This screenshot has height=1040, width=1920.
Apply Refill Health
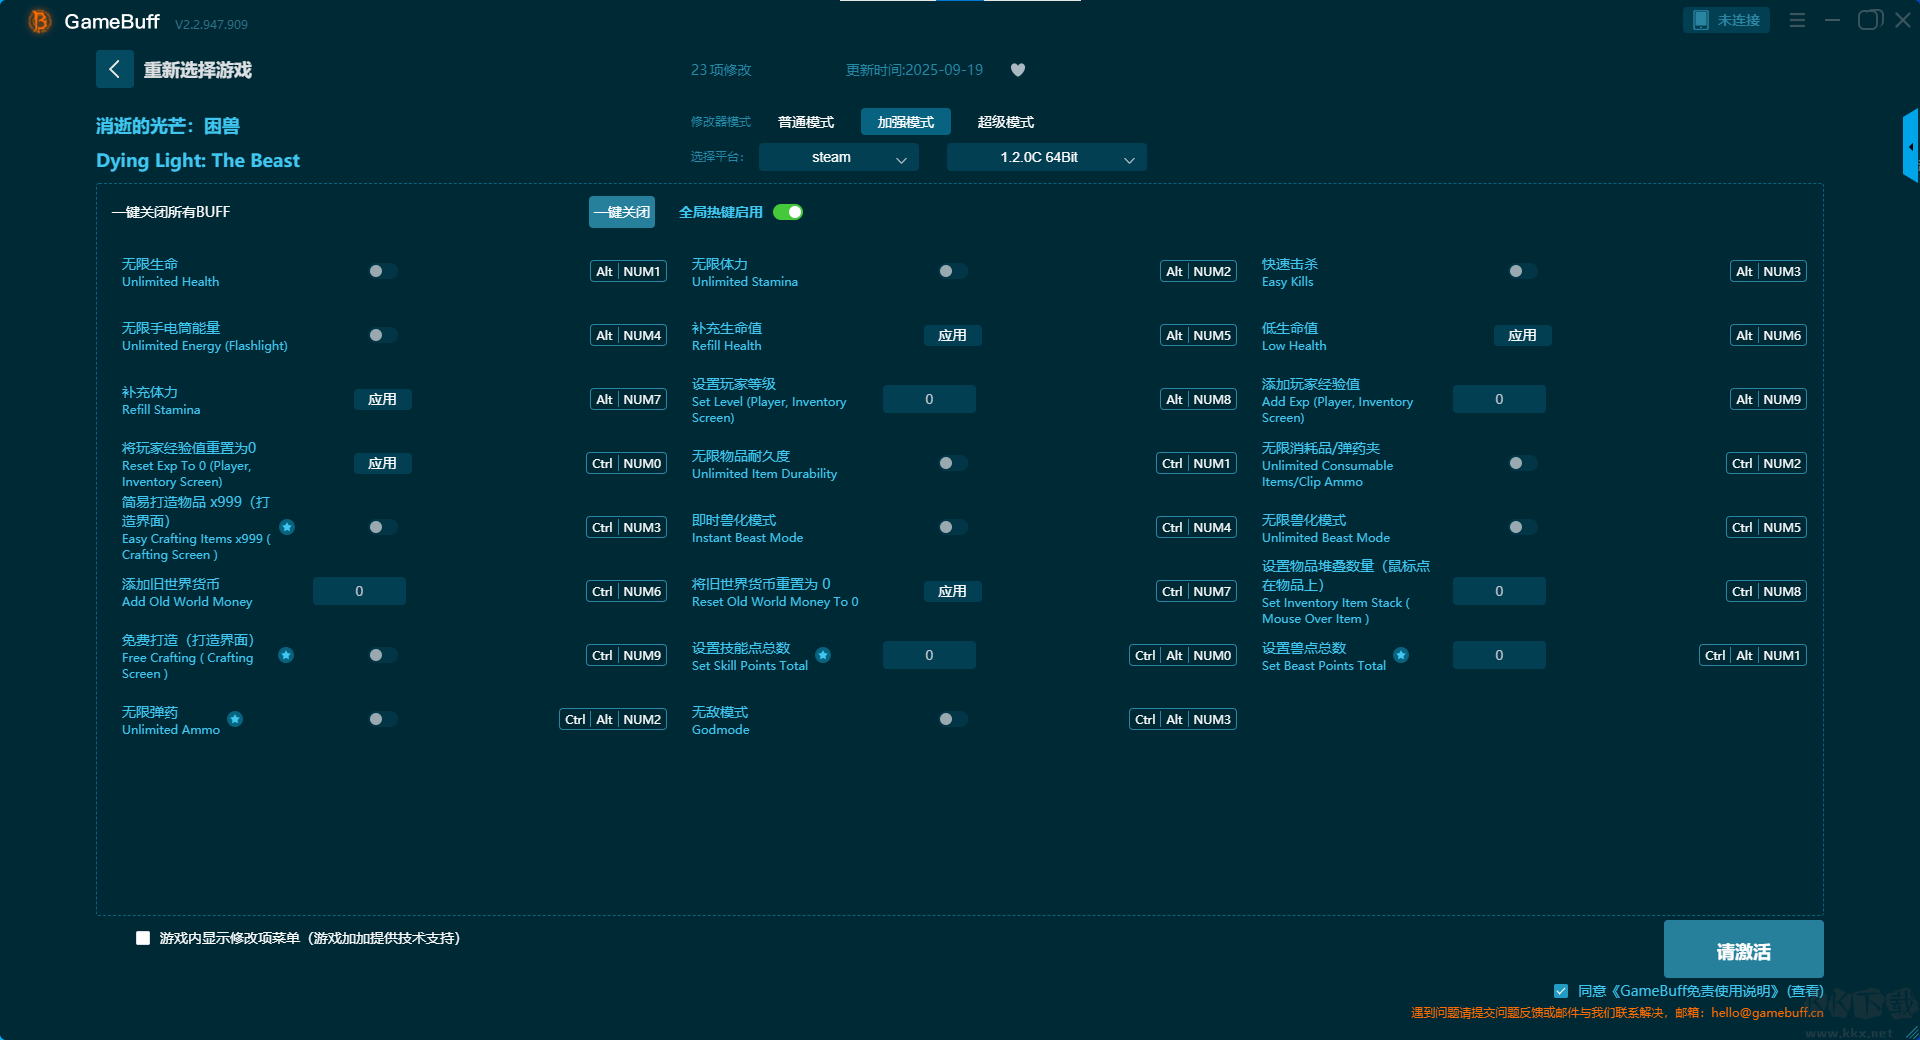pyautogui.click(x=952, y=335)
